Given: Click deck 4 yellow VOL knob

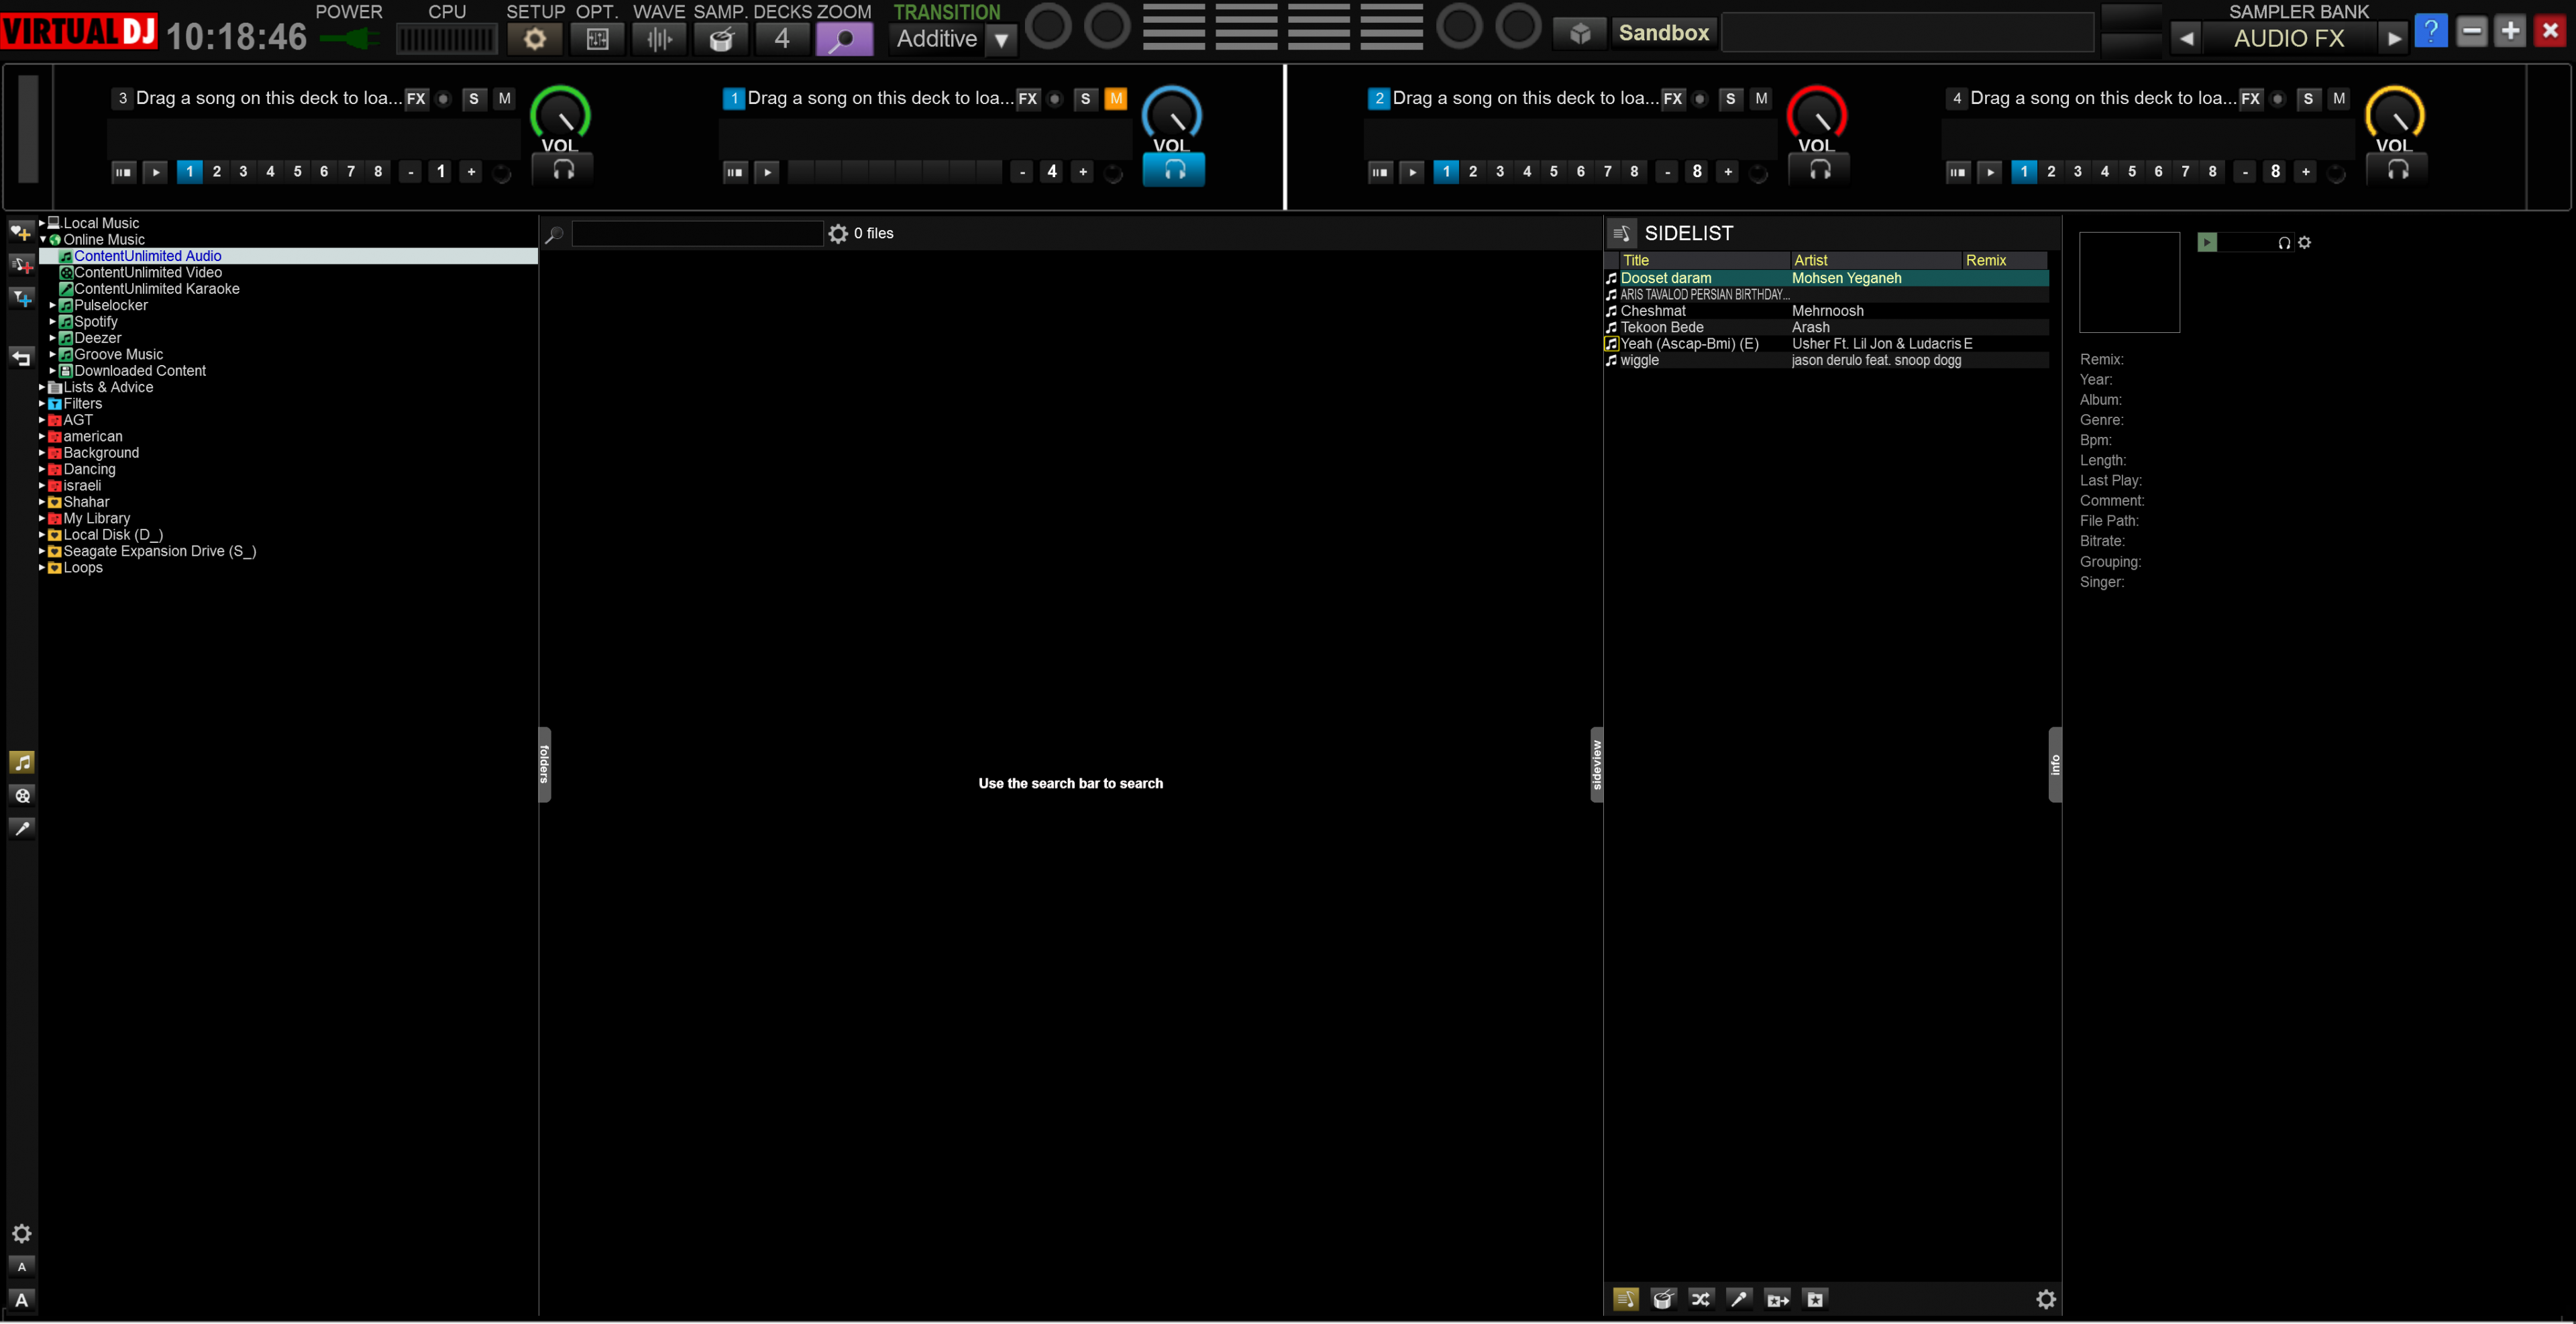Looking at the screenshot, I should (x=2394, y=115).
